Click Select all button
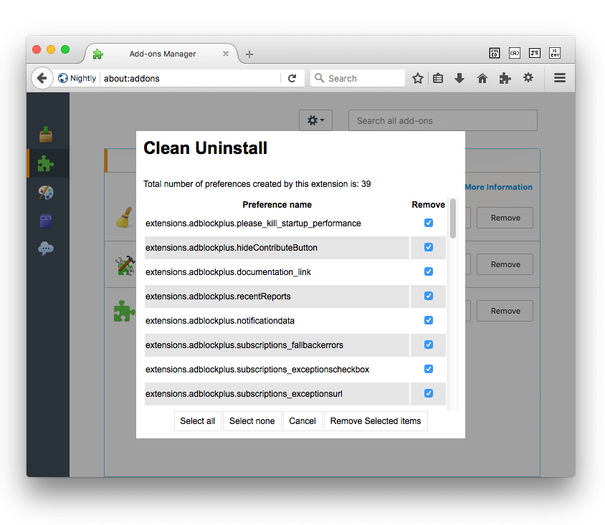605x525 pixels. tap(198, 421)
